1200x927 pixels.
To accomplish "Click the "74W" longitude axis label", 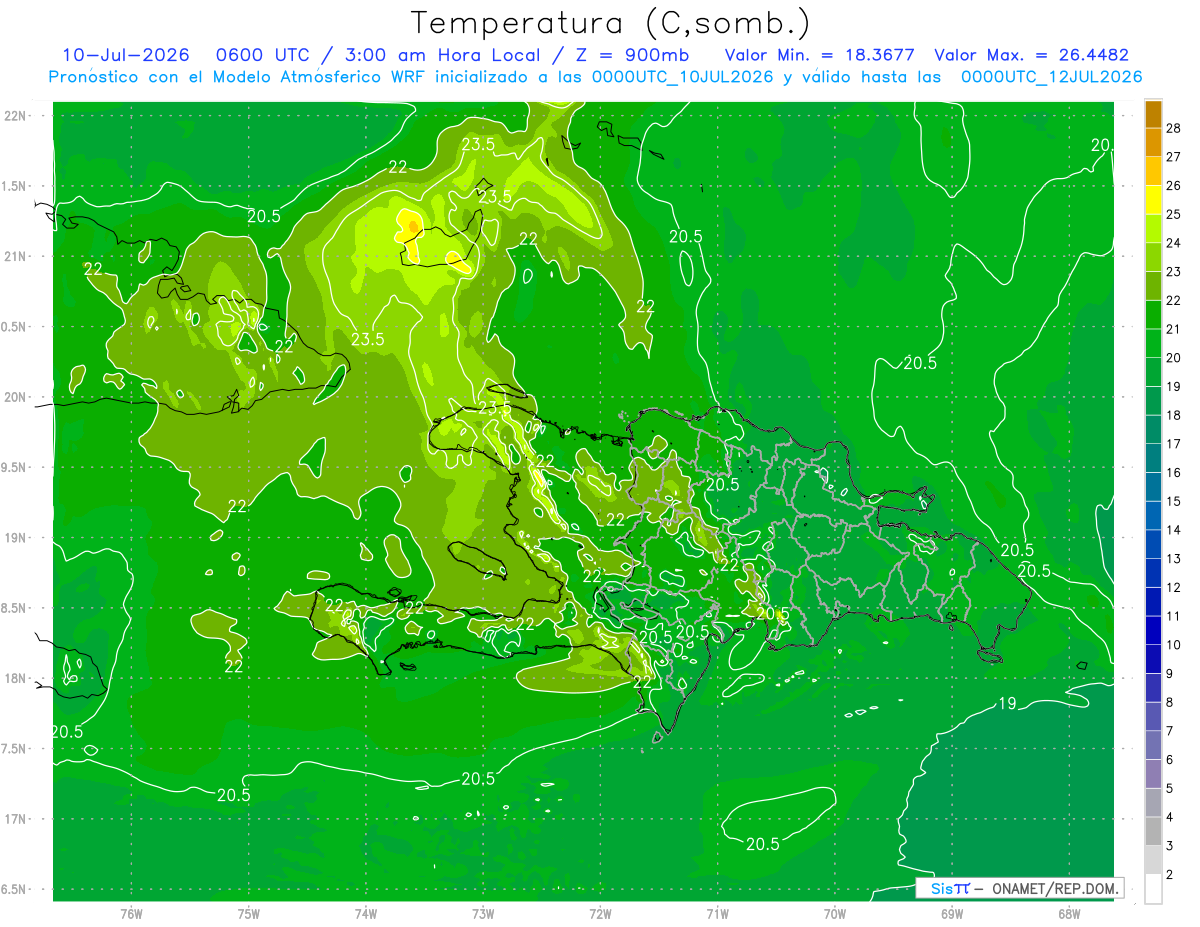I will point(366,914).
